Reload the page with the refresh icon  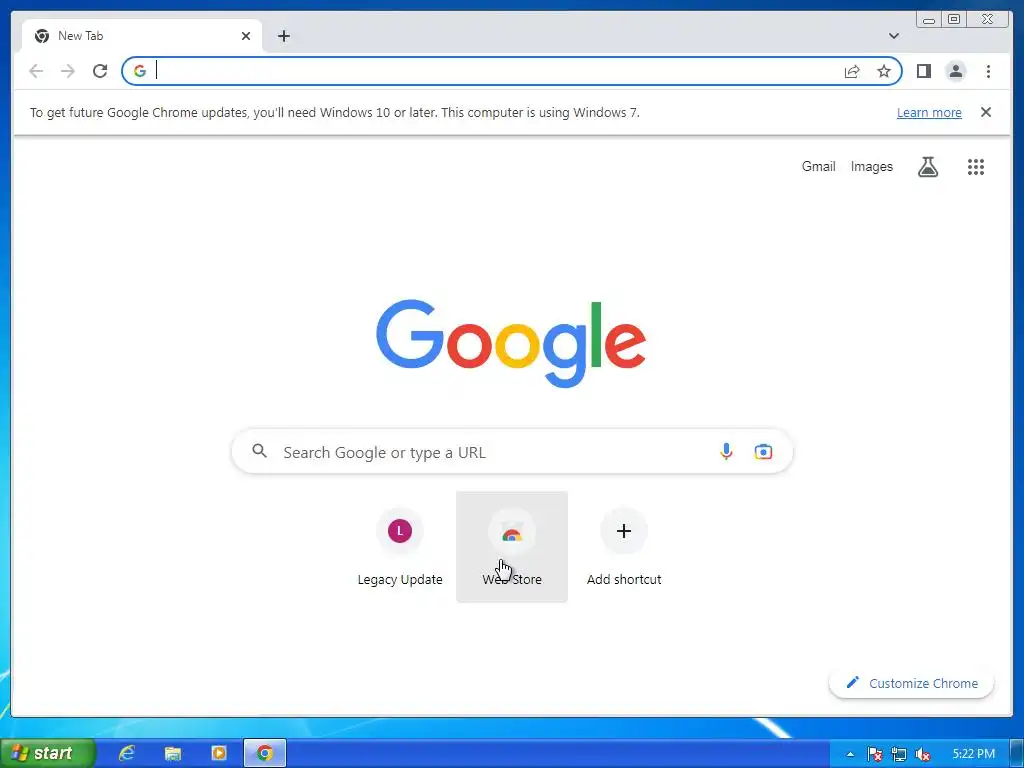click(100, 71)
